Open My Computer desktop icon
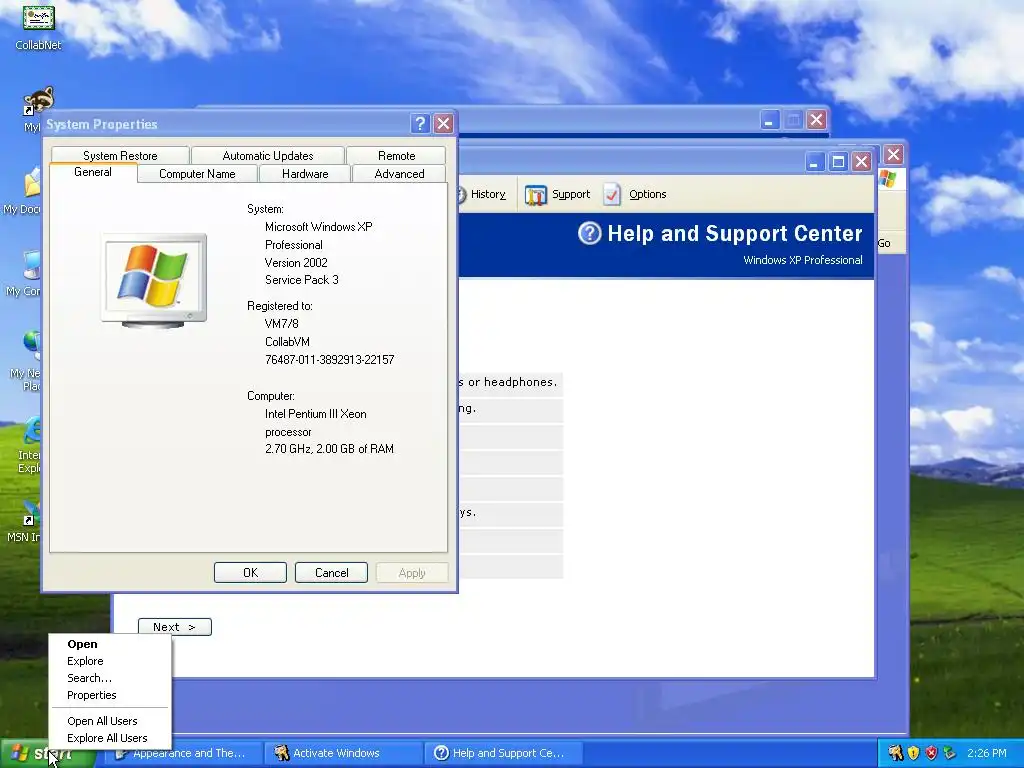The image size is (1024, 768). coord(31,264)
